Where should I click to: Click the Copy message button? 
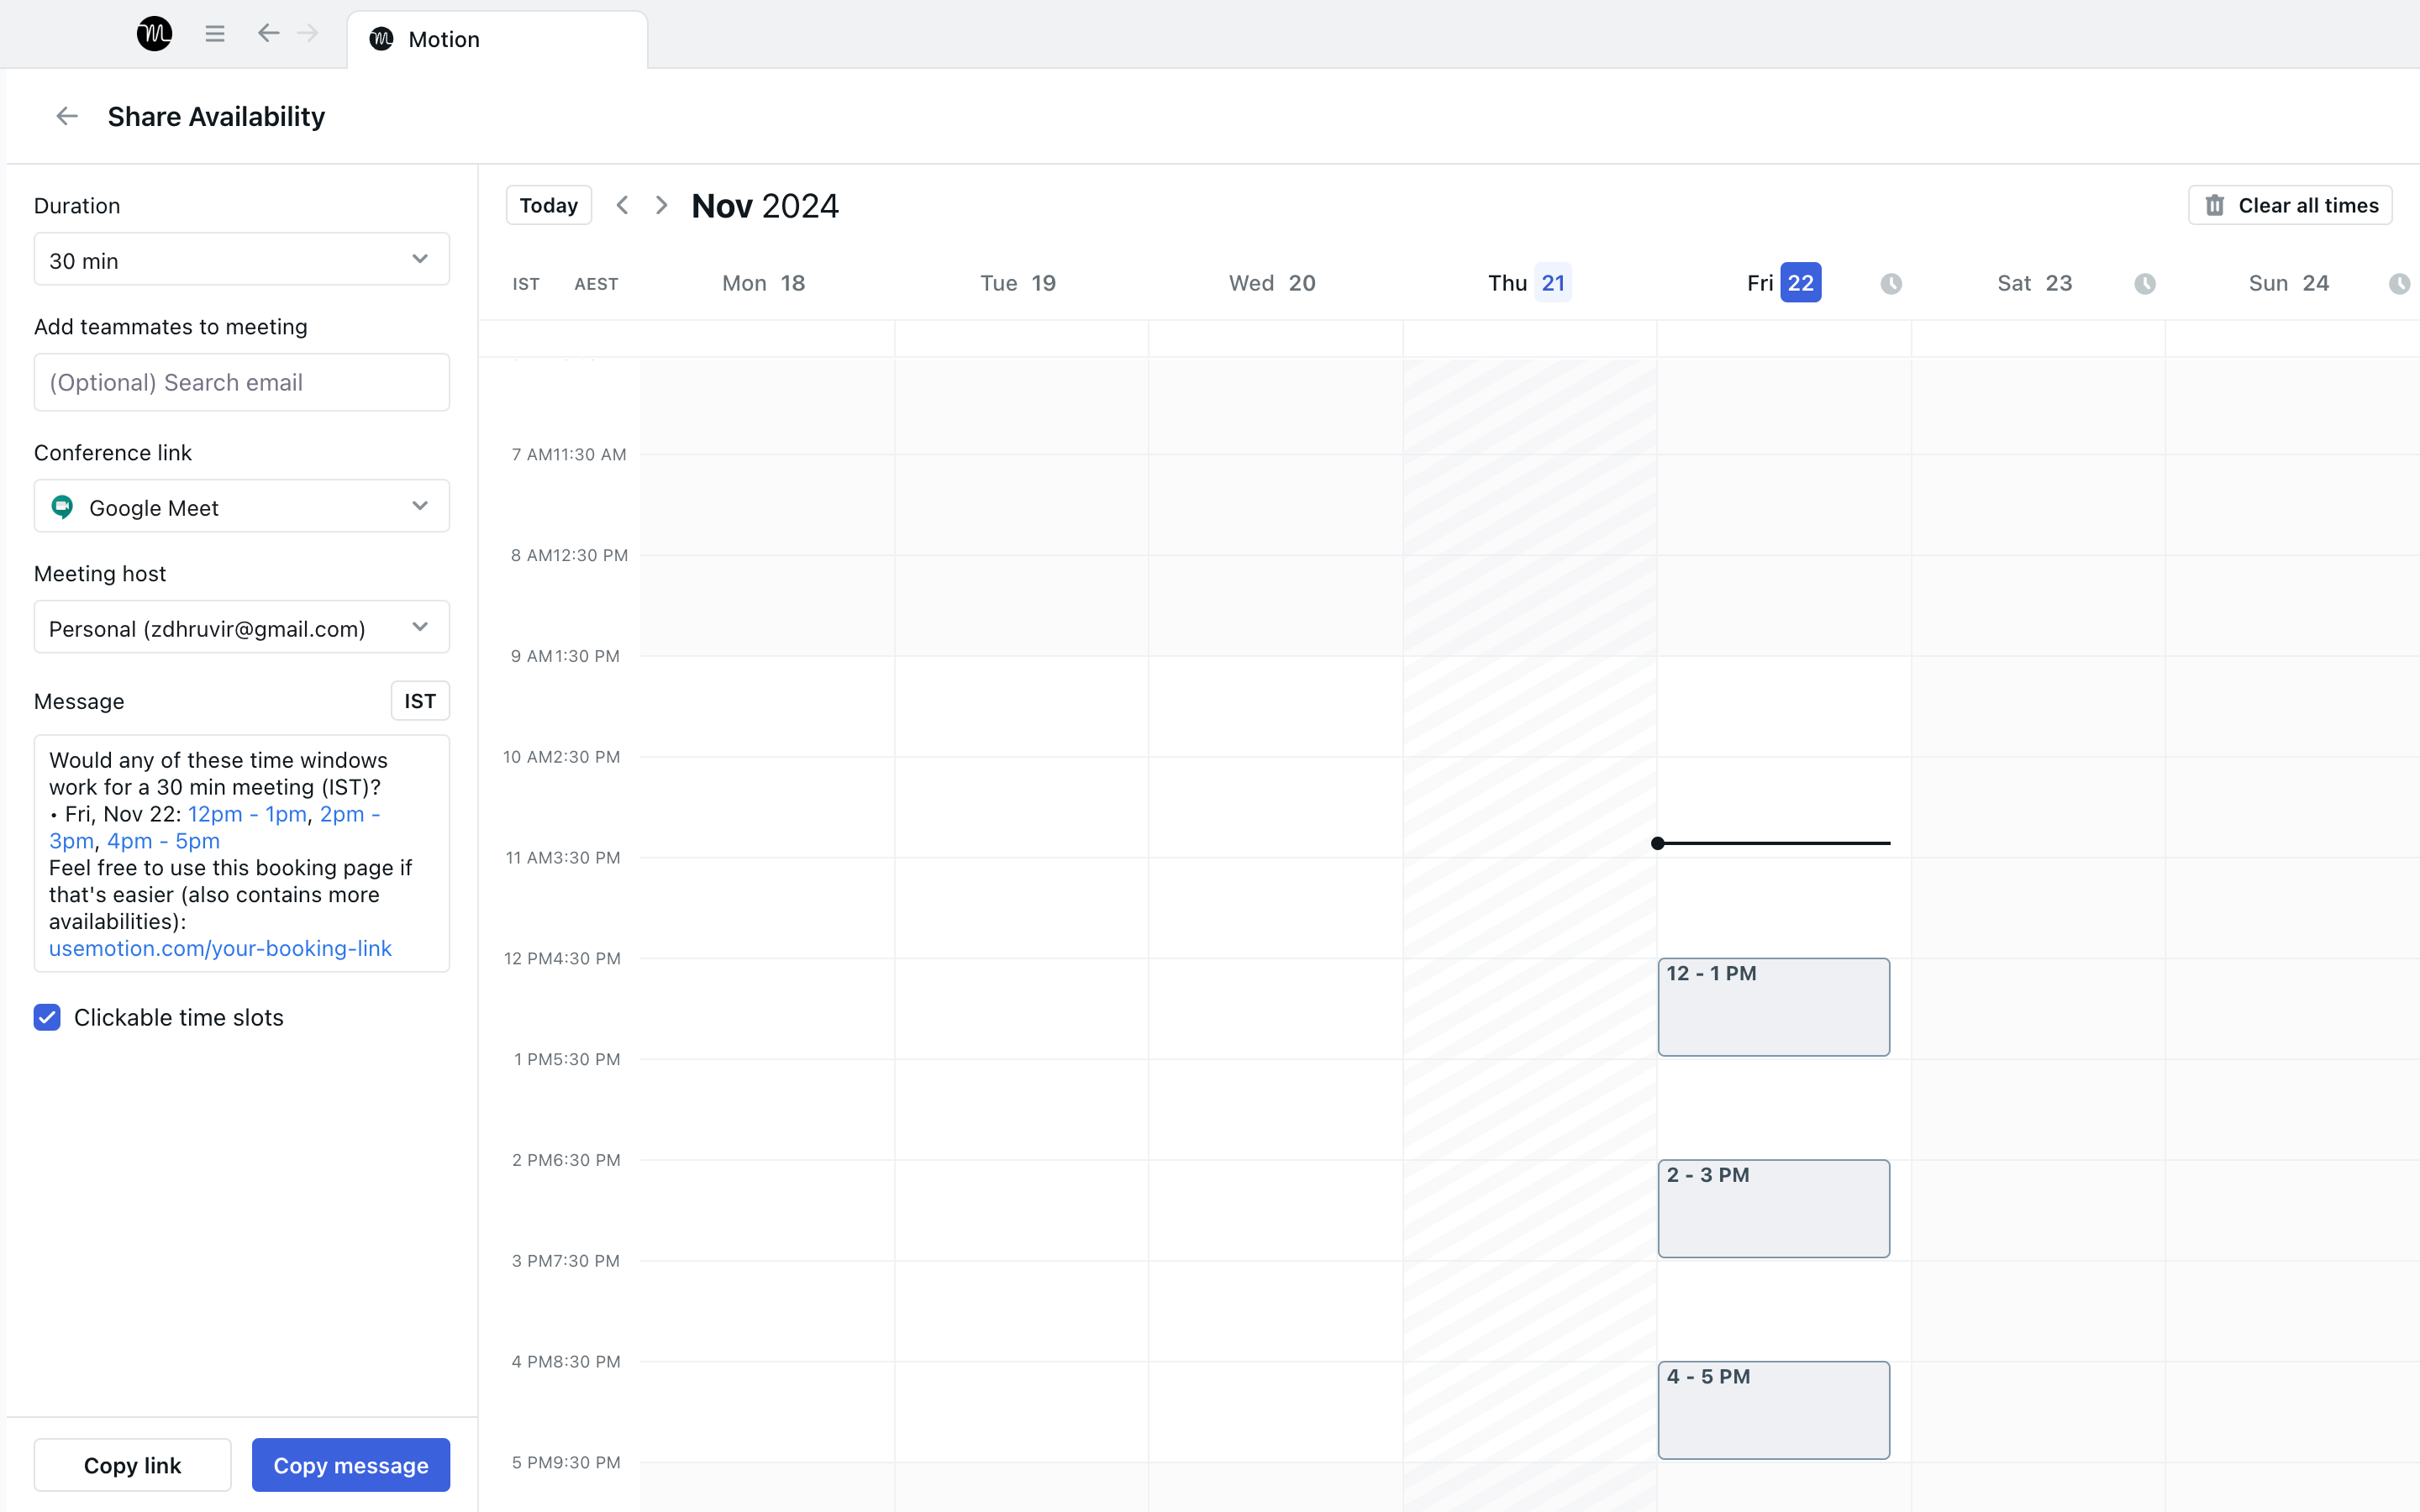351,1465
